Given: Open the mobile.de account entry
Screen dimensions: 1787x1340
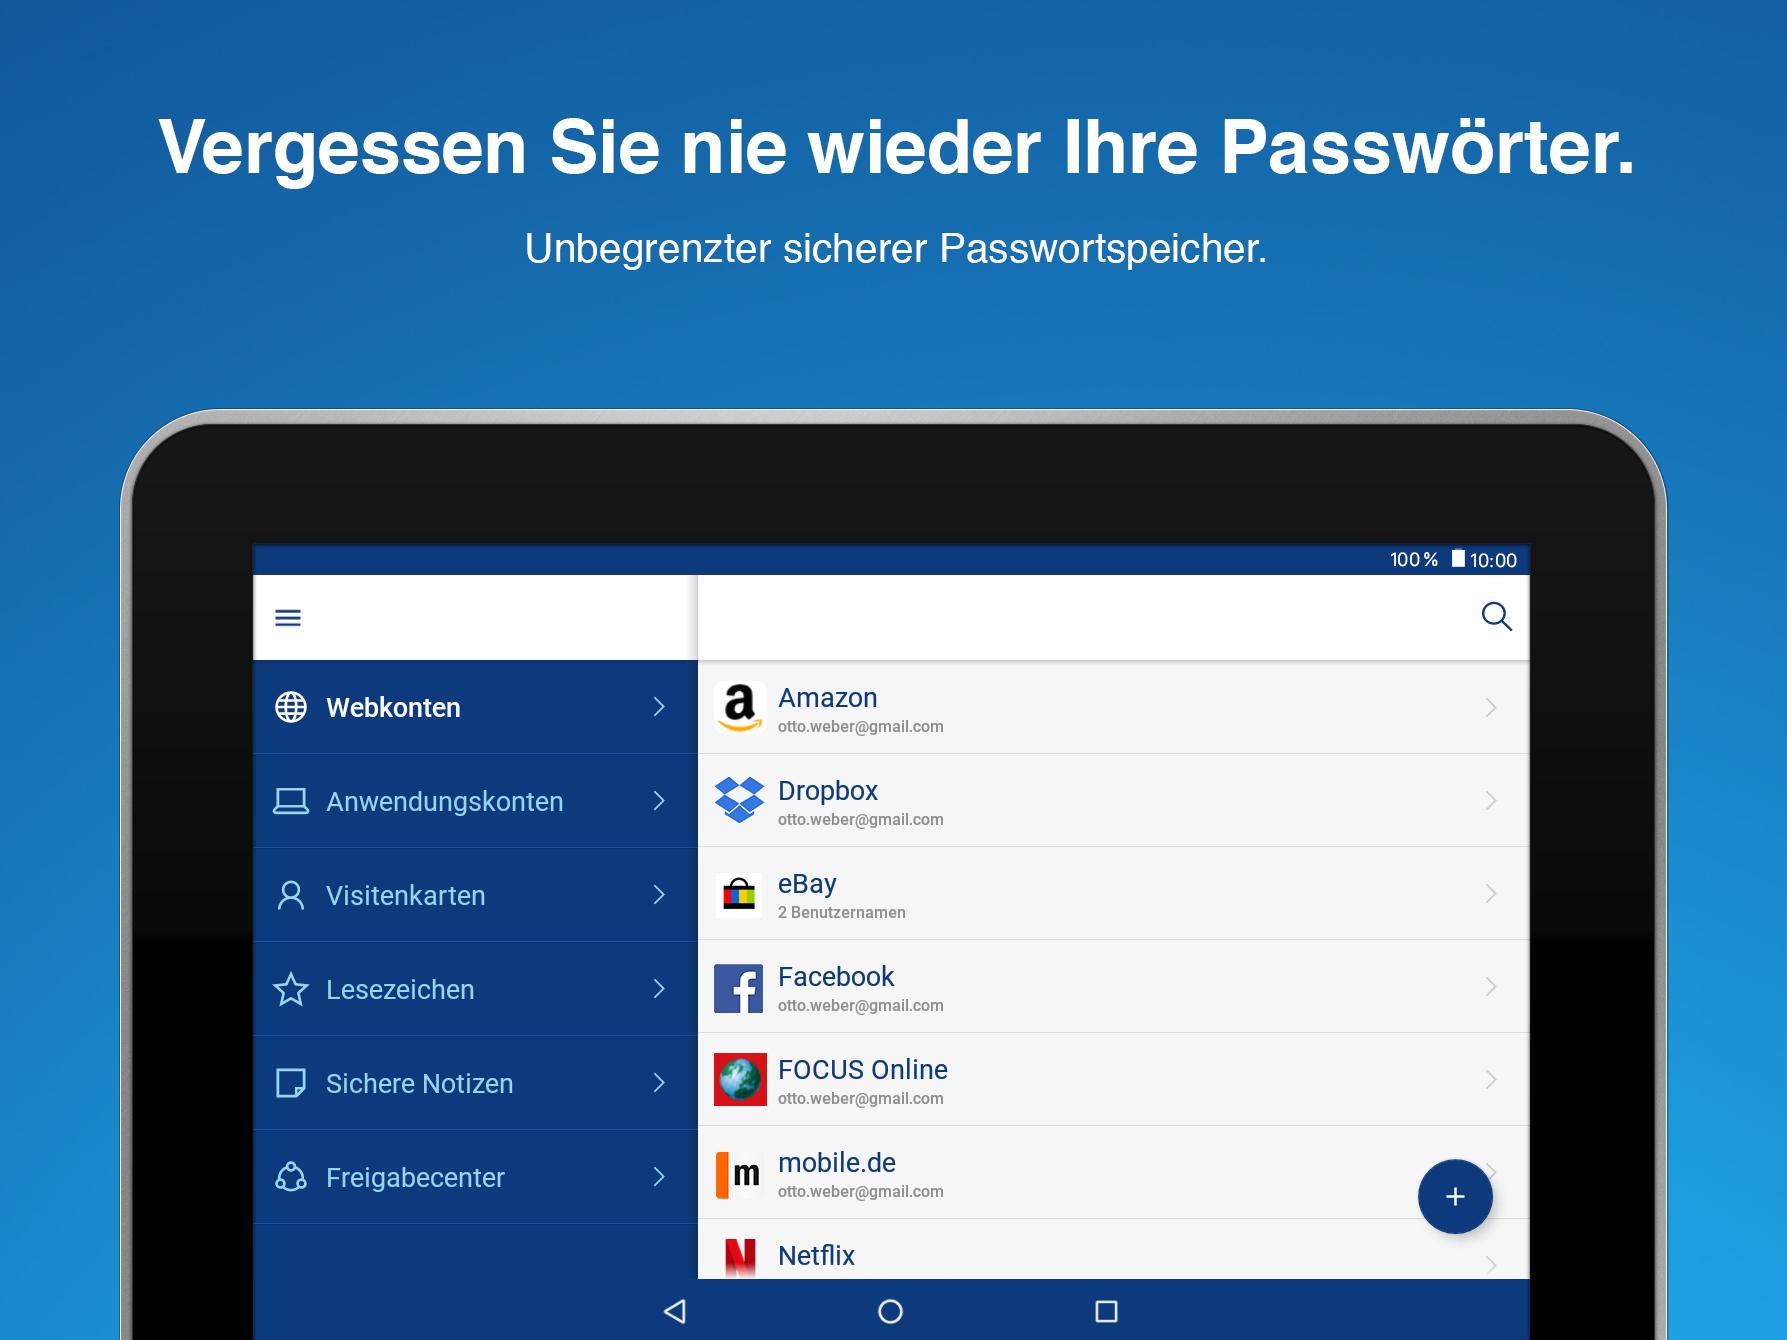Looking at the screenshot, I should tap(1113, 1172).
